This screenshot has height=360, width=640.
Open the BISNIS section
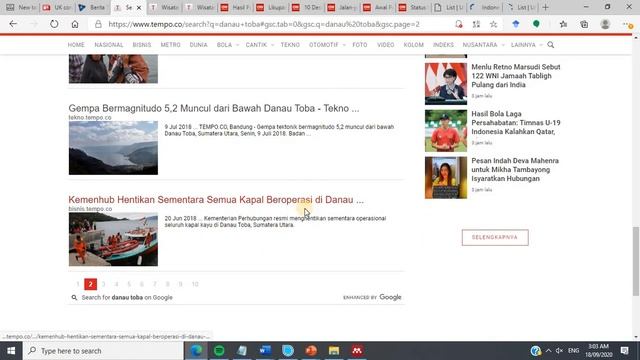(142, 45)
